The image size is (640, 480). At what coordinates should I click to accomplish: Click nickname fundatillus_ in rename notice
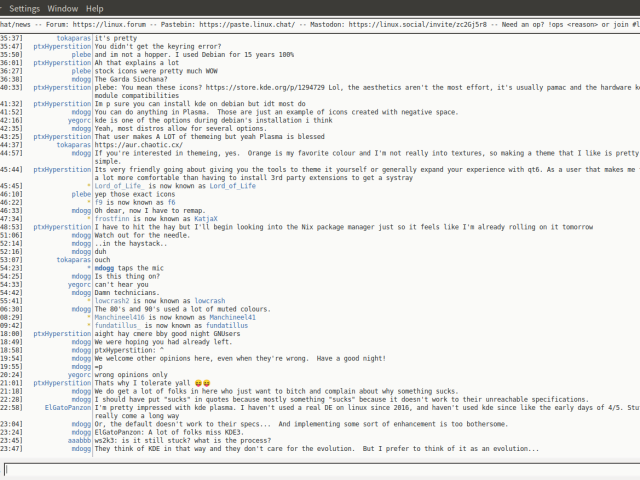click(118, 326)
